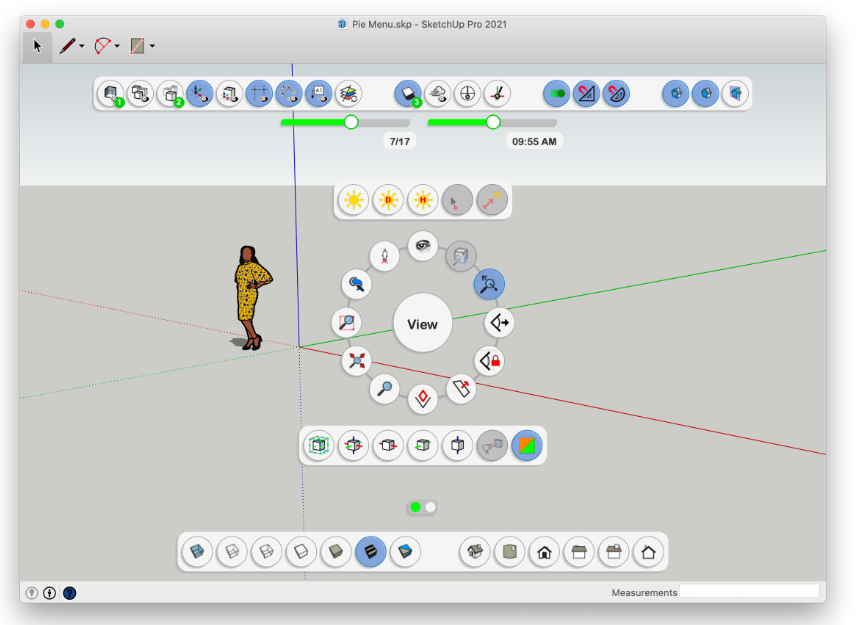Expand the Rectangle tool dropdown arrow
The image size is (856, 625).
pyautogui.click(x=152, y=46)
